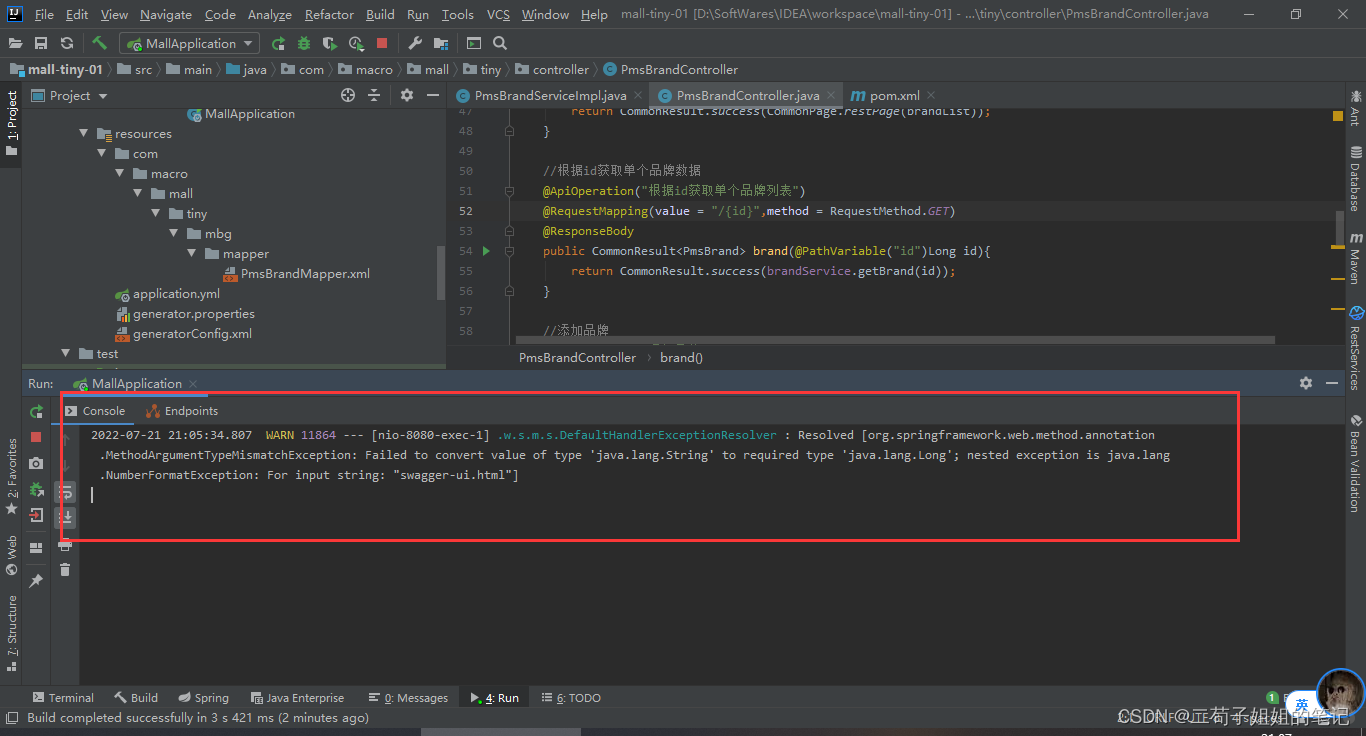Image resolution: width=1366 pixels, height=736 pixels.
Task: Click the Run Anything toolbar icon
Action: tap(474, 43)
